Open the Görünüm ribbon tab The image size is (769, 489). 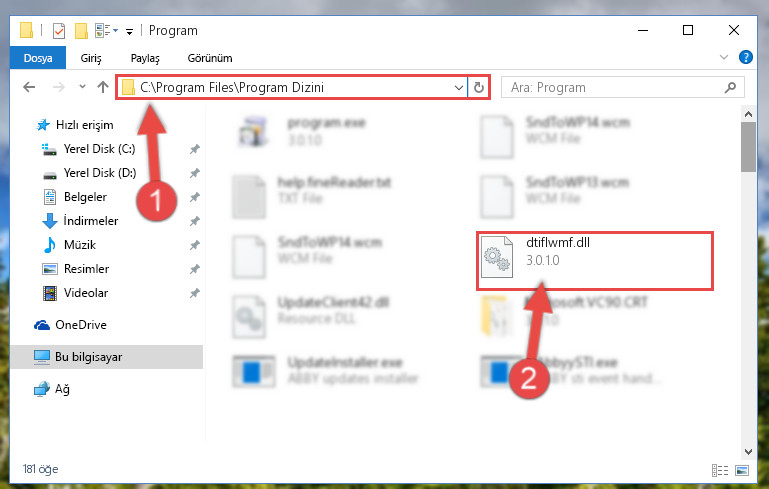pos(210,58)
